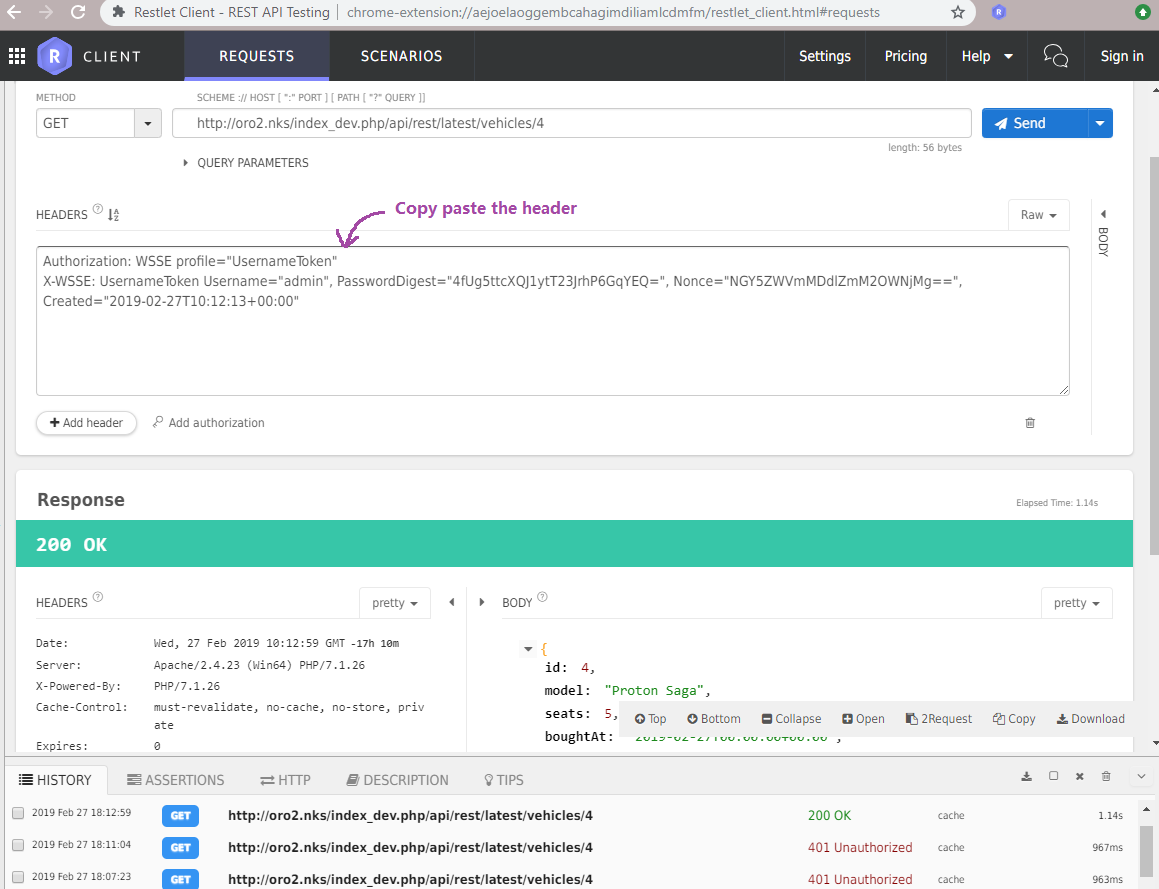The width and height of the screenshot is (1159, 889).
Task: Tick the 18:07:23 history entry checkbox
Action: 18,878
